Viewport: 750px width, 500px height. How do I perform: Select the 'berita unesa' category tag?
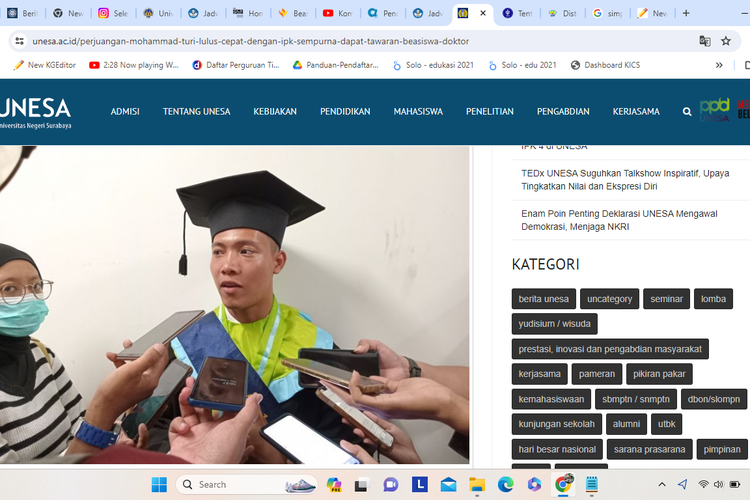[x=543, y=299]
